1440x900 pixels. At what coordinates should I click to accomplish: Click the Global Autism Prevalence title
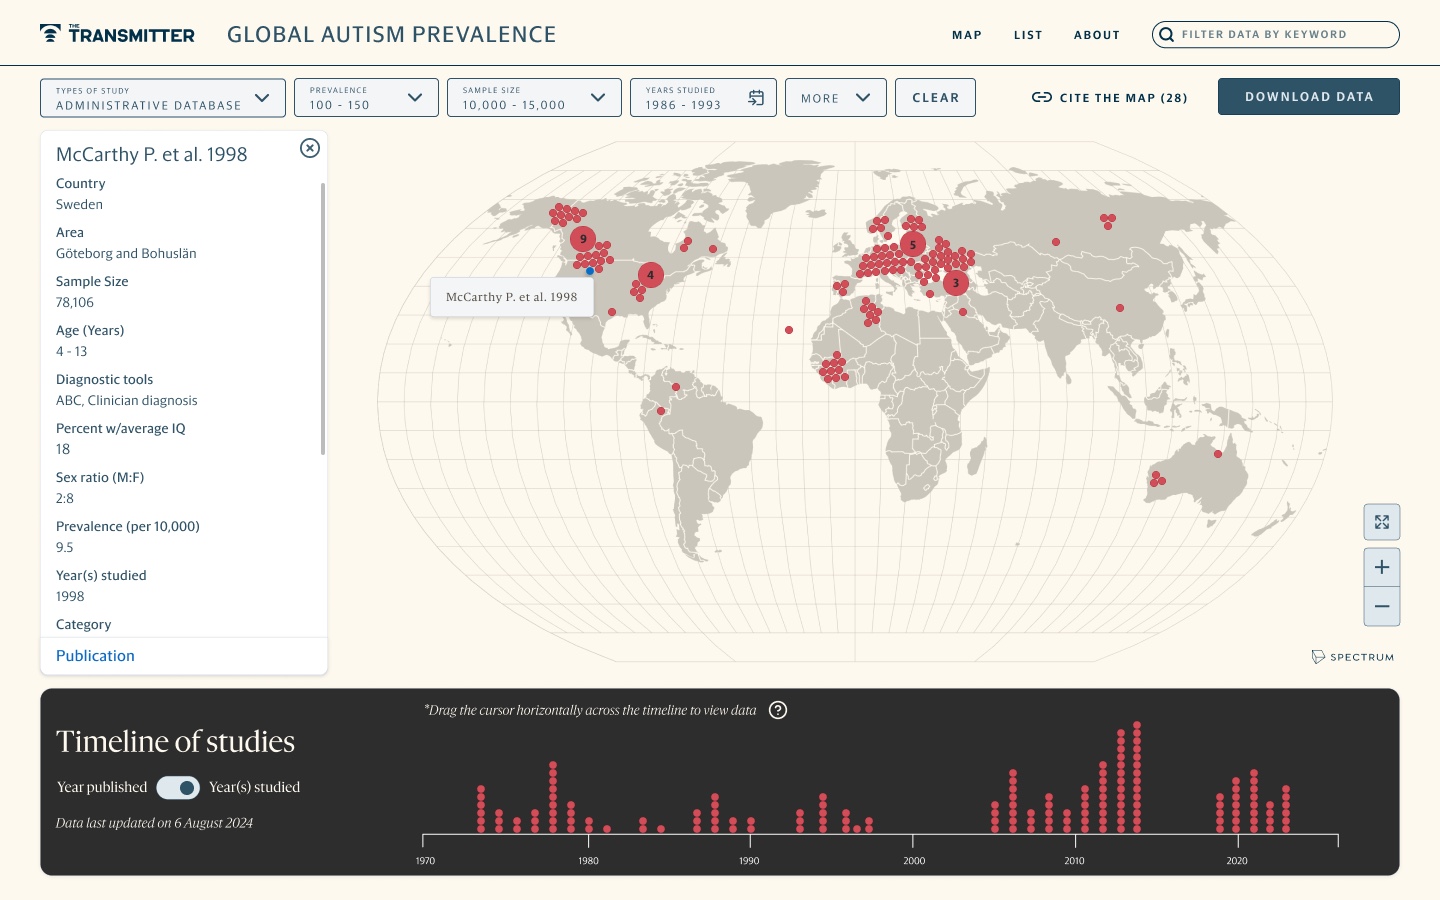click(x=392, y=35)
